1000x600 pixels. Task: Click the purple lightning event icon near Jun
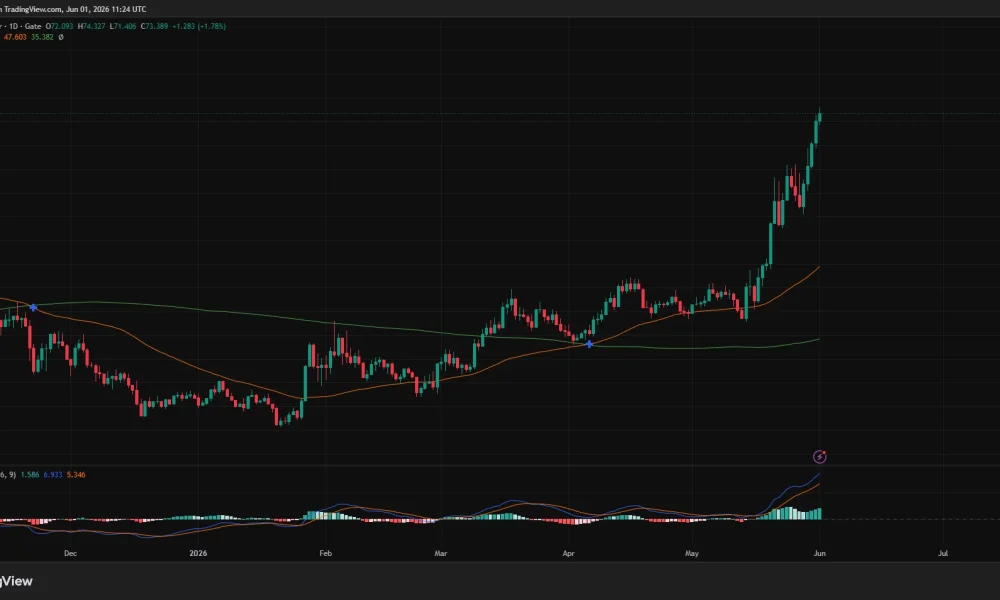(820, 457)
